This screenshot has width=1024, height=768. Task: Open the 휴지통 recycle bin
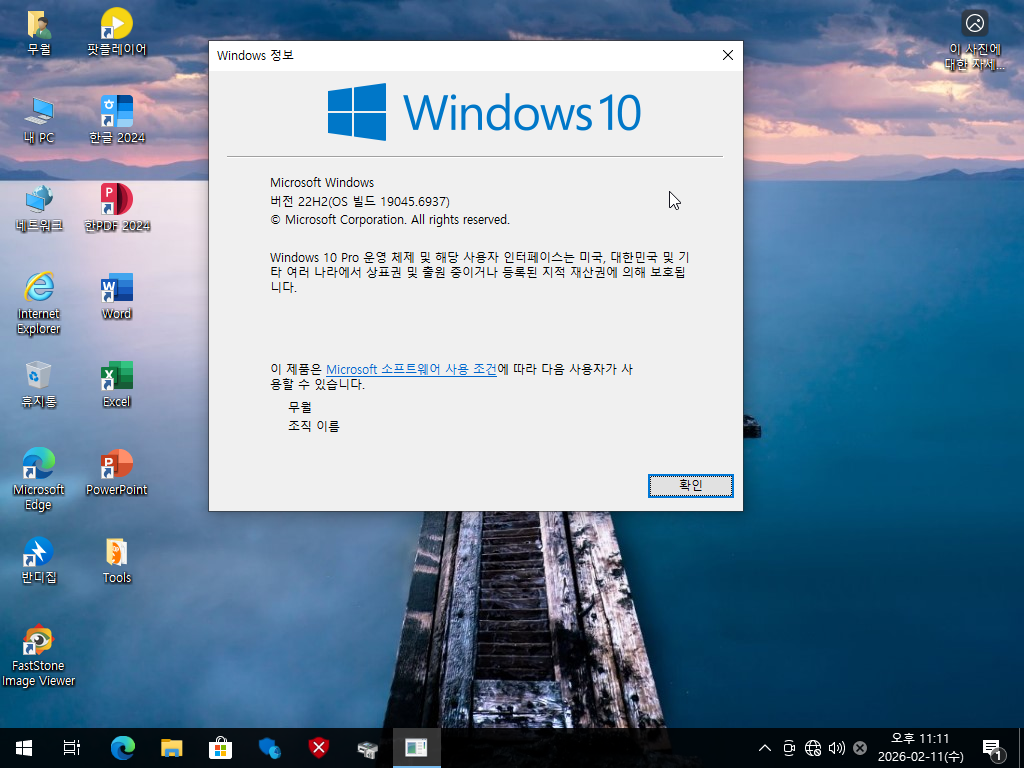[39, 385]
